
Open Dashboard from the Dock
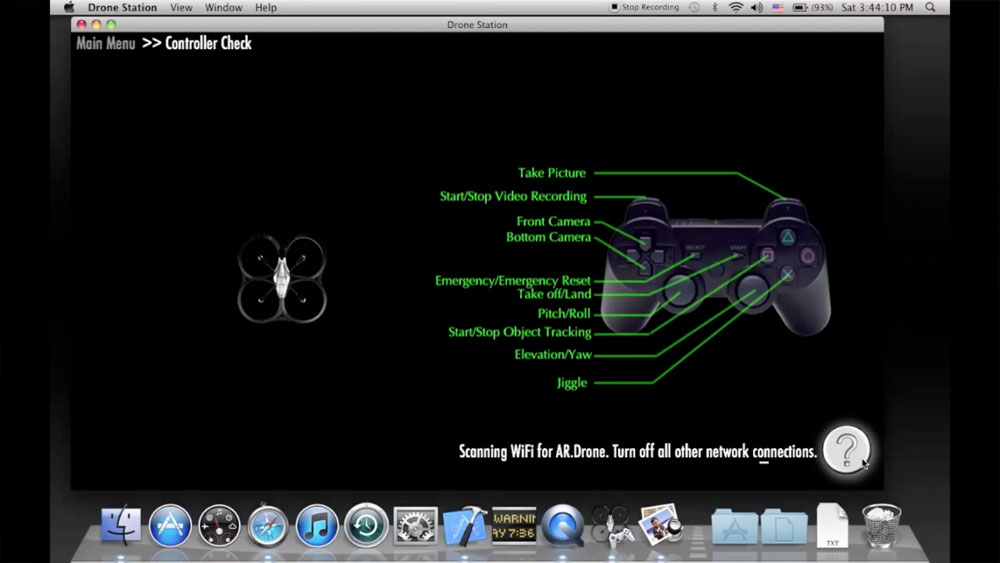point(219,525)
